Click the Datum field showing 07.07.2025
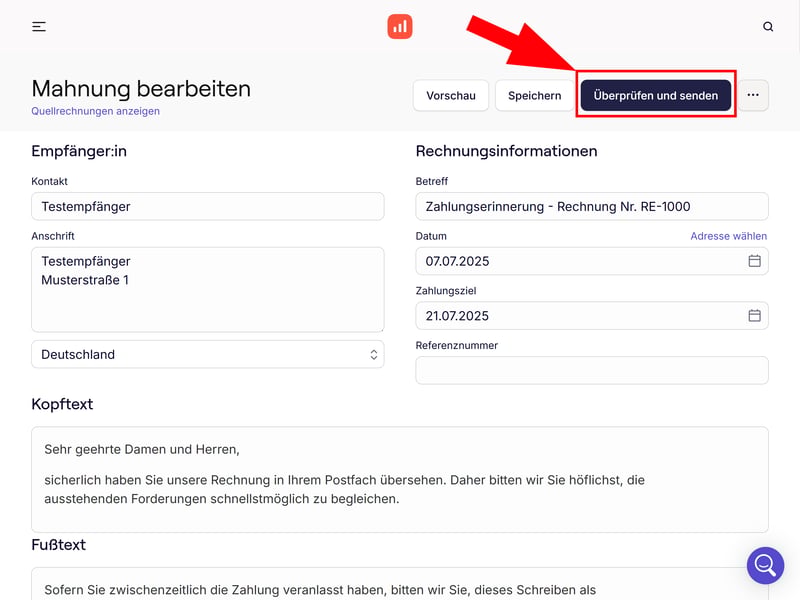 580,261
